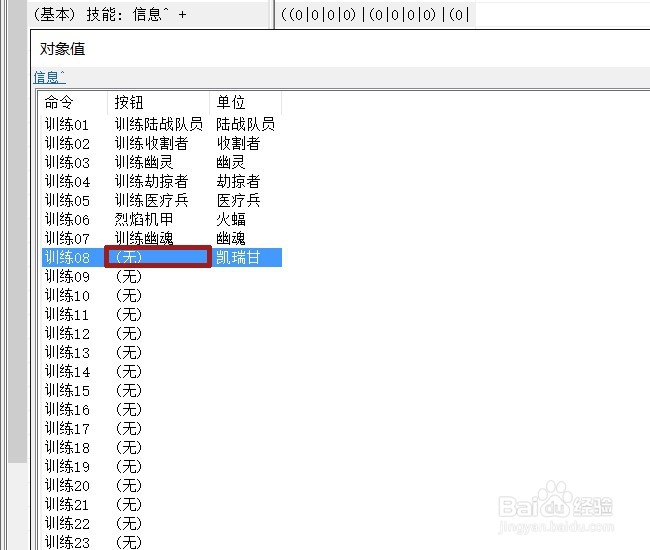This screenshot has height=550, width=650.
Task: Click the (无) button cell of 训练08
Action: coord(158,257)
